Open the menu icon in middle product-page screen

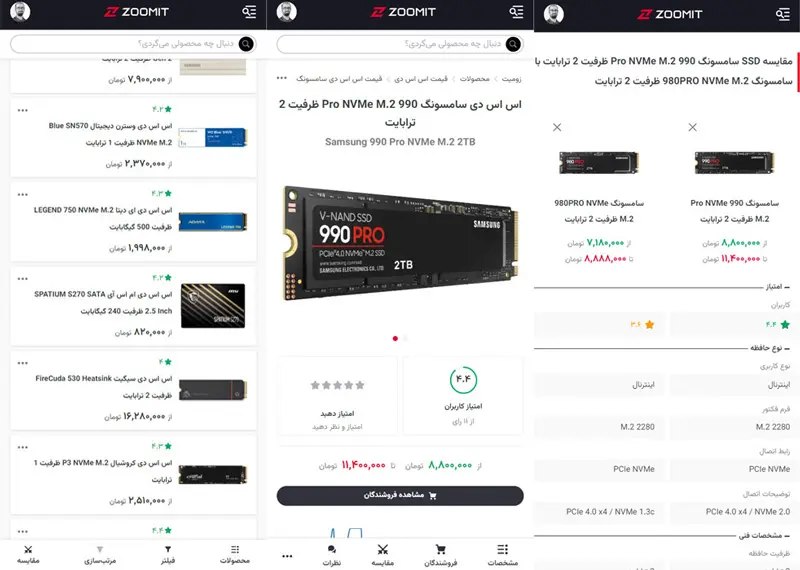pos(516,12)
